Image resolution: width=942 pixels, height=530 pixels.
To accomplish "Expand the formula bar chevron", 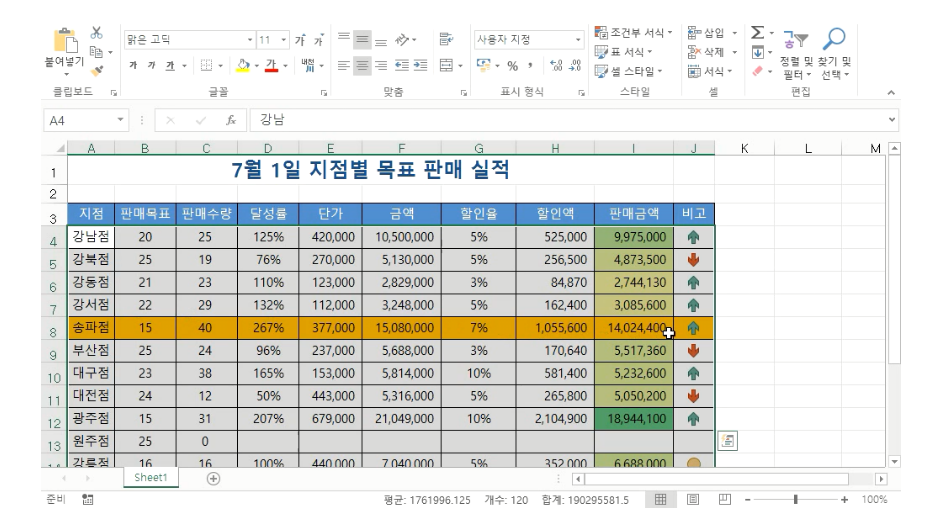I will click(x=892, y=120).
